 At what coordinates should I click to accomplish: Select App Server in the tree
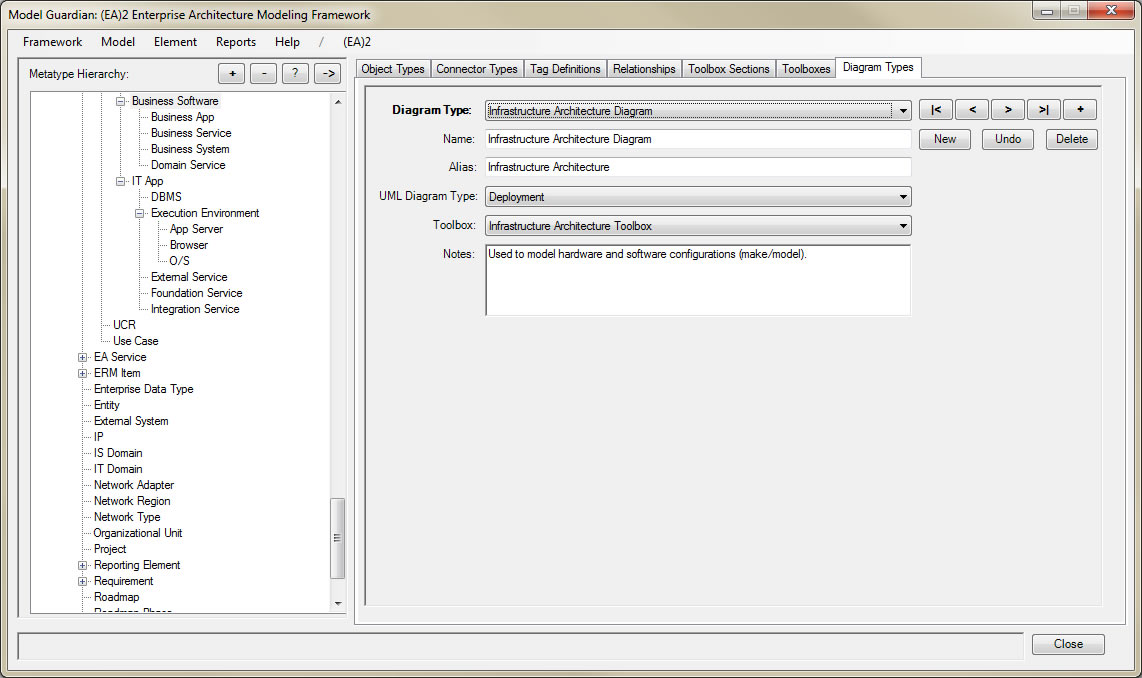pos(196,229)
